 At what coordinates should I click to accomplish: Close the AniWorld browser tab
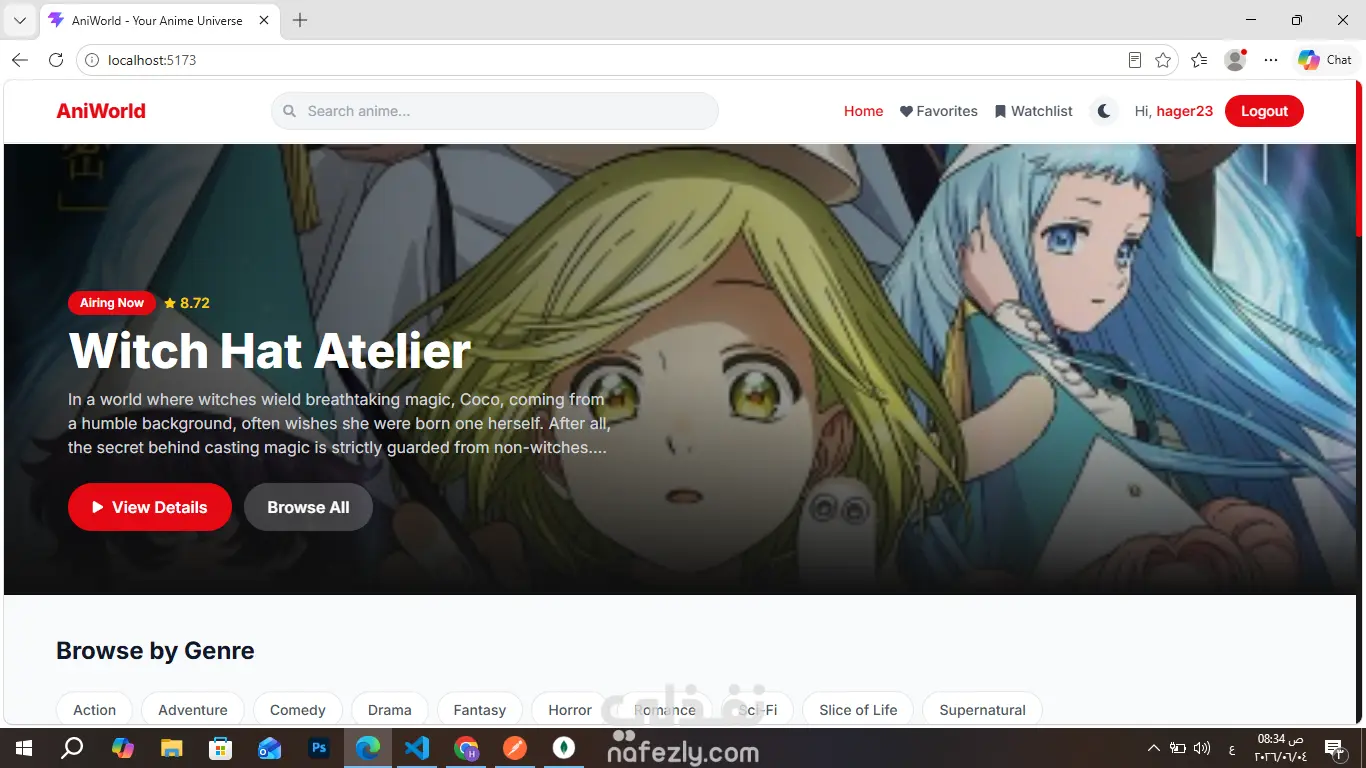266,20
